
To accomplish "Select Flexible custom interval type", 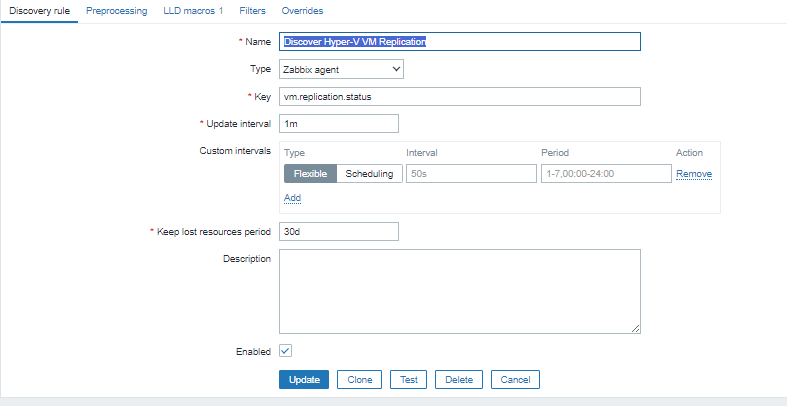I will [x=310, y=174].
